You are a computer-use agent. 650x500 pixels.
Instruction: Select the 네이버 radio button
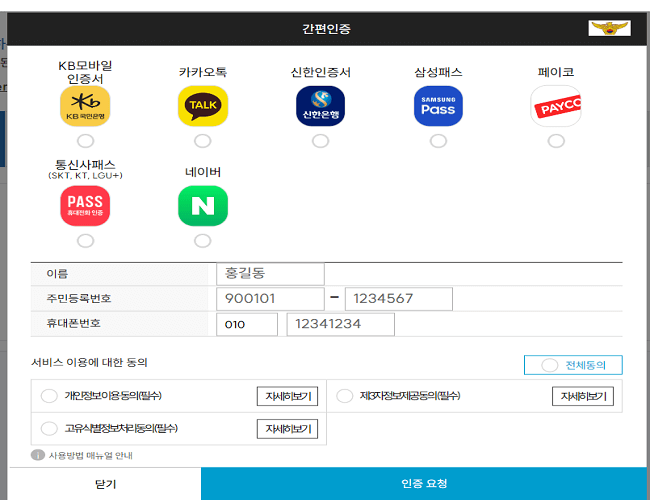203,241
